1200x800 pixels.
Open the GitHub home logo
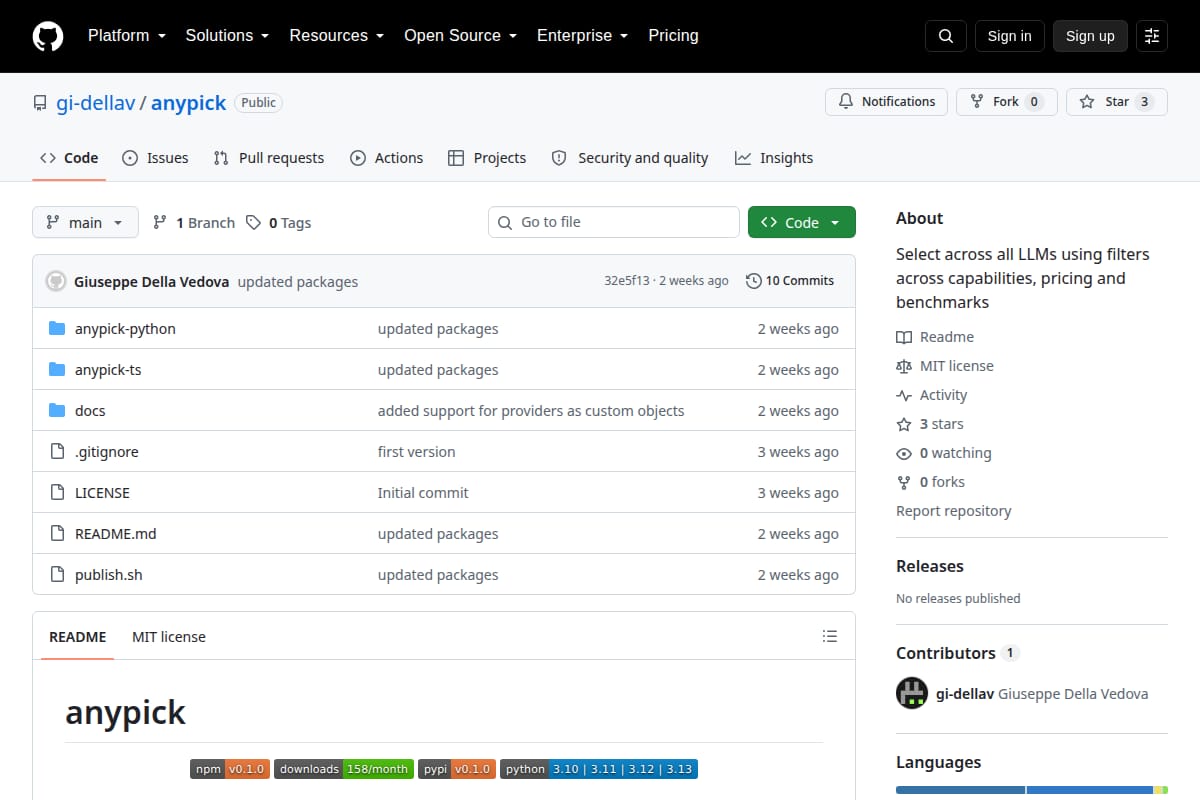coord(48,36)
